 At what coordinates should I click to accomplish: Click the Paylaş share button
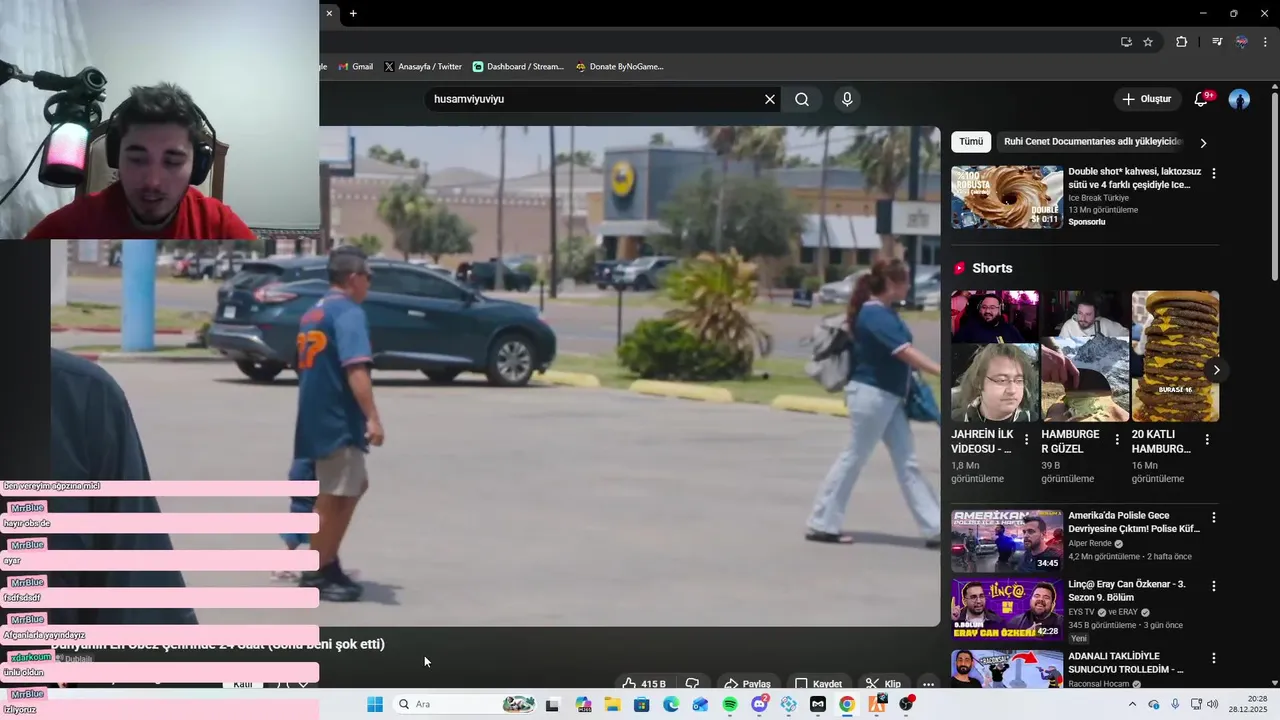(748, 684)
